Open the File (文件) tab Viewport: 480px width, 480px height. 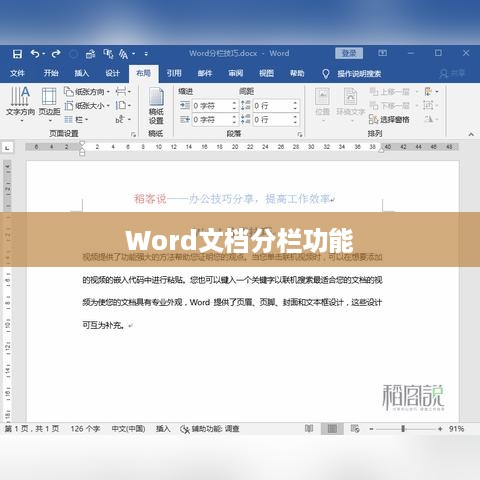17,73
